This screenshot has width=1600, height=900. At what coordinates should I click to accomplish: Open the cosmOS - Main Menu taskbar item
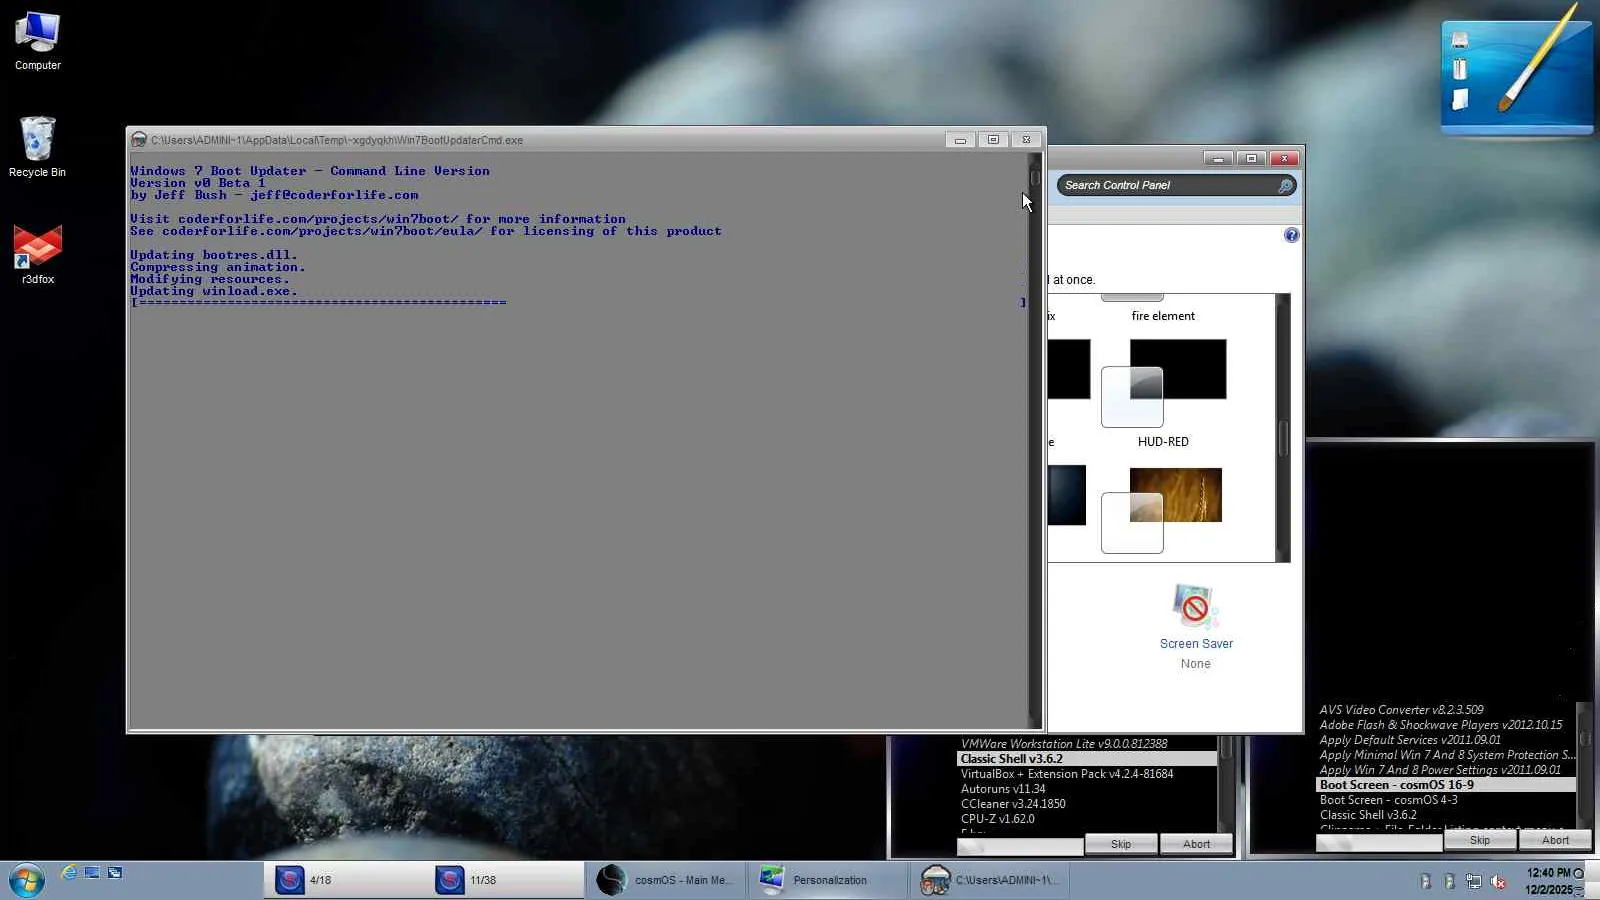[x=665, y=880]
